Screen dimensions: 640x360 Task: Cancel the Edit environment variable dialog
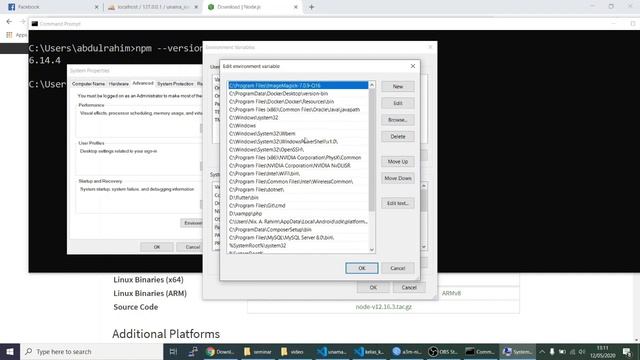[x=398, y=268]
